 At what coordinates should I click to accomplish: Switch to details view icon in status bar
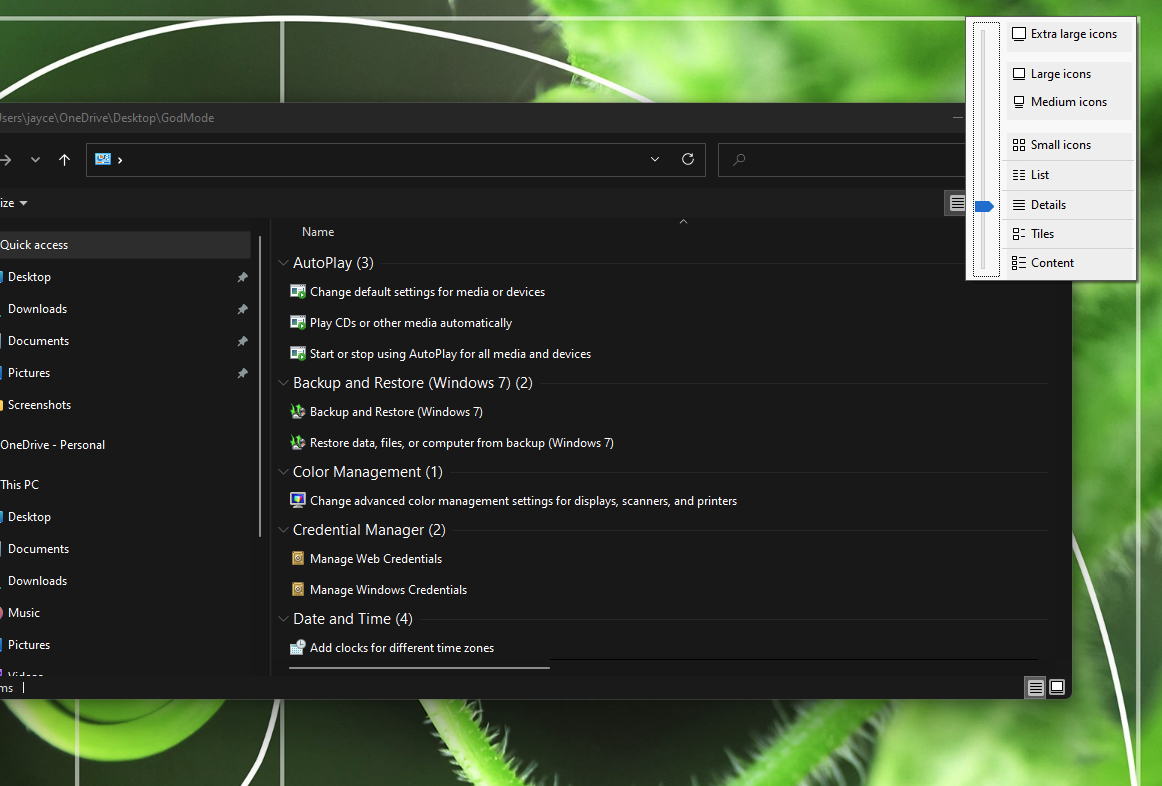(1035, 687)
